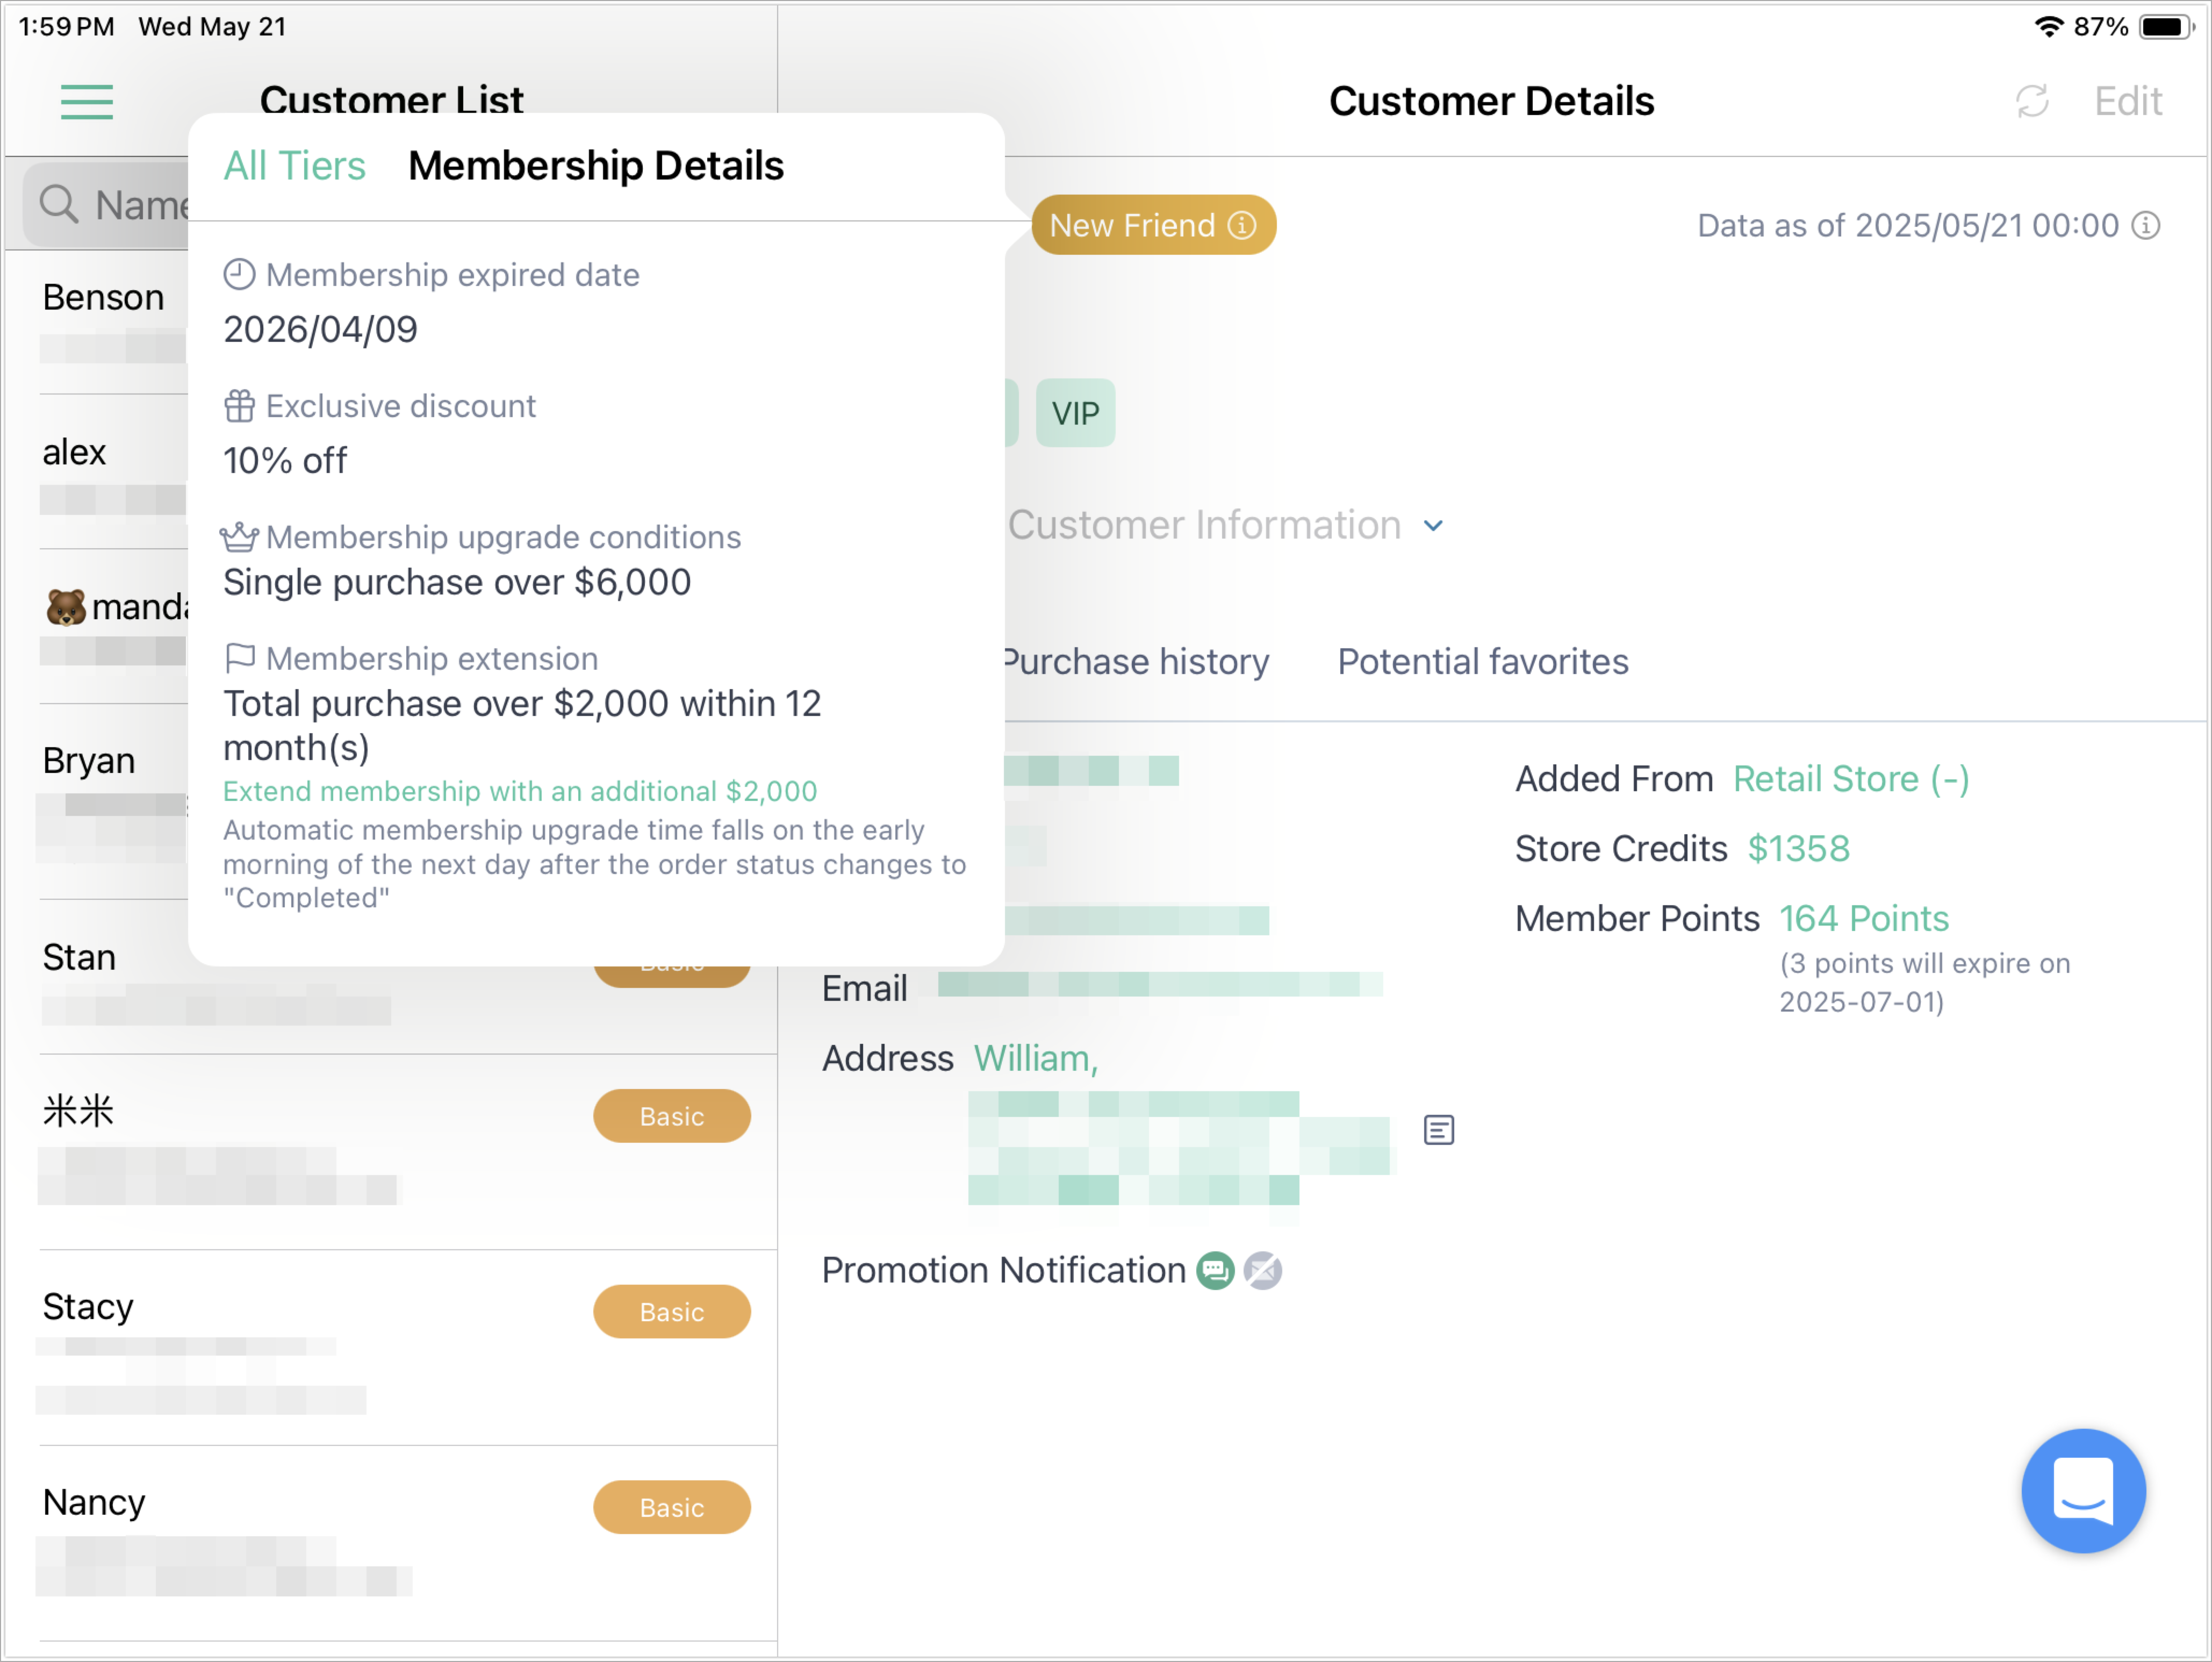This screenshot has width=2212, height=1662.
Task: Select the Purchase history tab
Action: click(1137, 662)
